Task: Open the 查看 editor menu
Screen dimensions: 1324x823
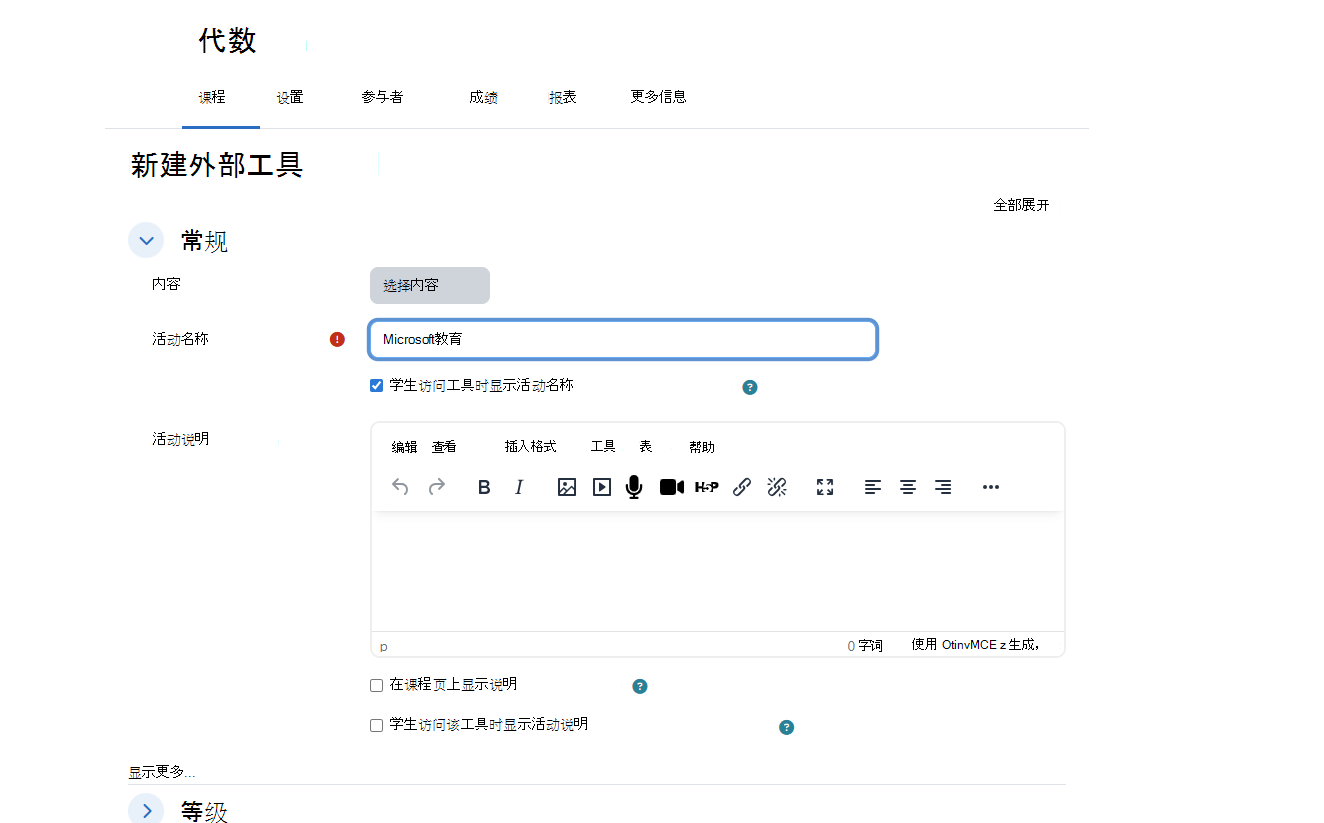Action: [x=444, y=447]
